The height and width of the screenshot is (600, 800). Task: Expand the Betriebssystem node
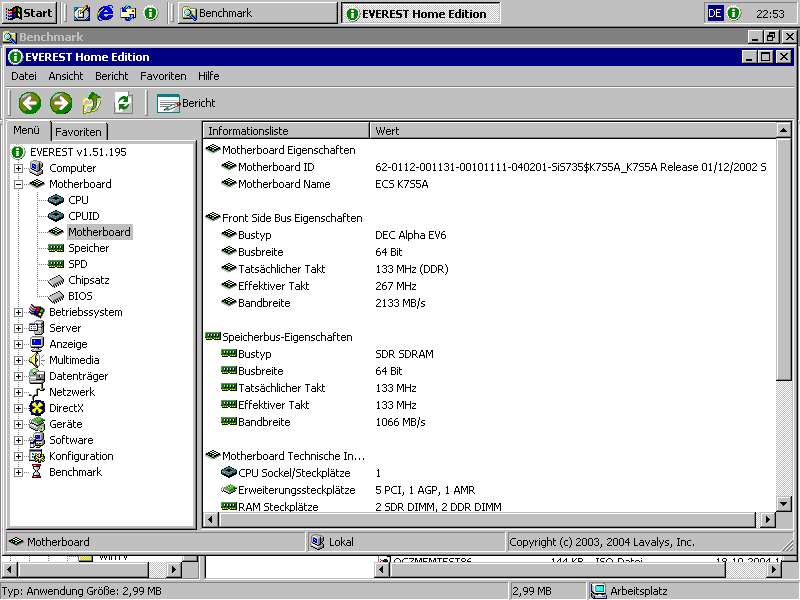[x=18, y=312]
